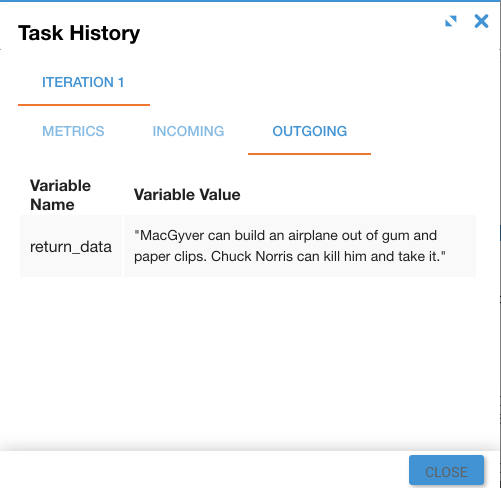Viewport: 501px width, 488px height.
Task: Click the orange underline beneath ITERATION 1
Action: click(x=84, y=105)
